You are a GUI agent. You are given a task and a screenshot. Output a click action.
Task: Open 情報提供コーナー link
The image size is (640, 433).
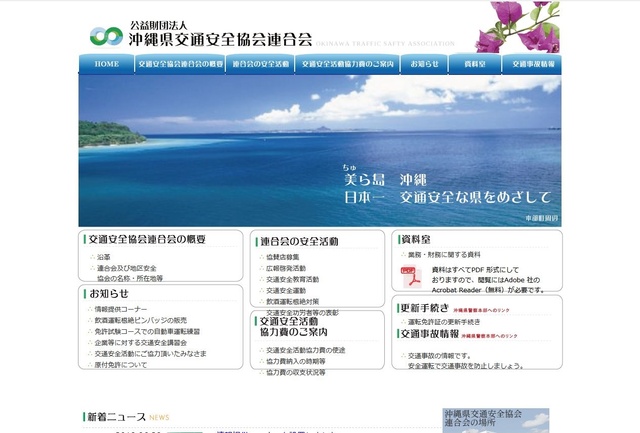(121, 309)
